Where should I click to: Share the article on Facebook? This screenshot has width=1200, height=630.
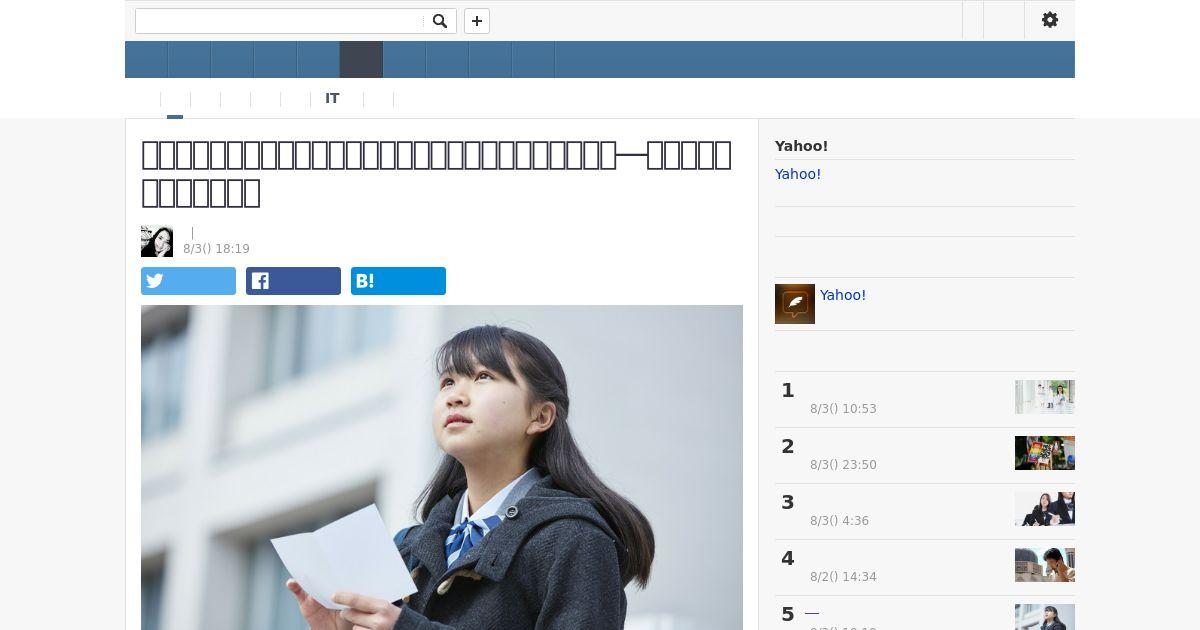[x=293, y=281]
